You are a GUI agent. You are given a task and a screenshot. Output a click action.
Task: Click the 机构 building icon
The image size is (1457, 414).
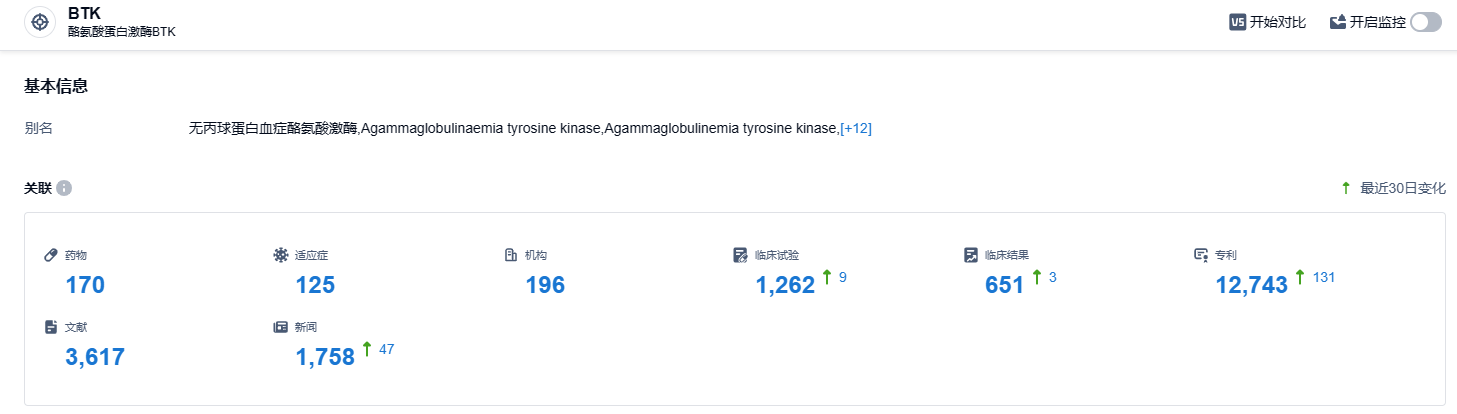(511, 255)
